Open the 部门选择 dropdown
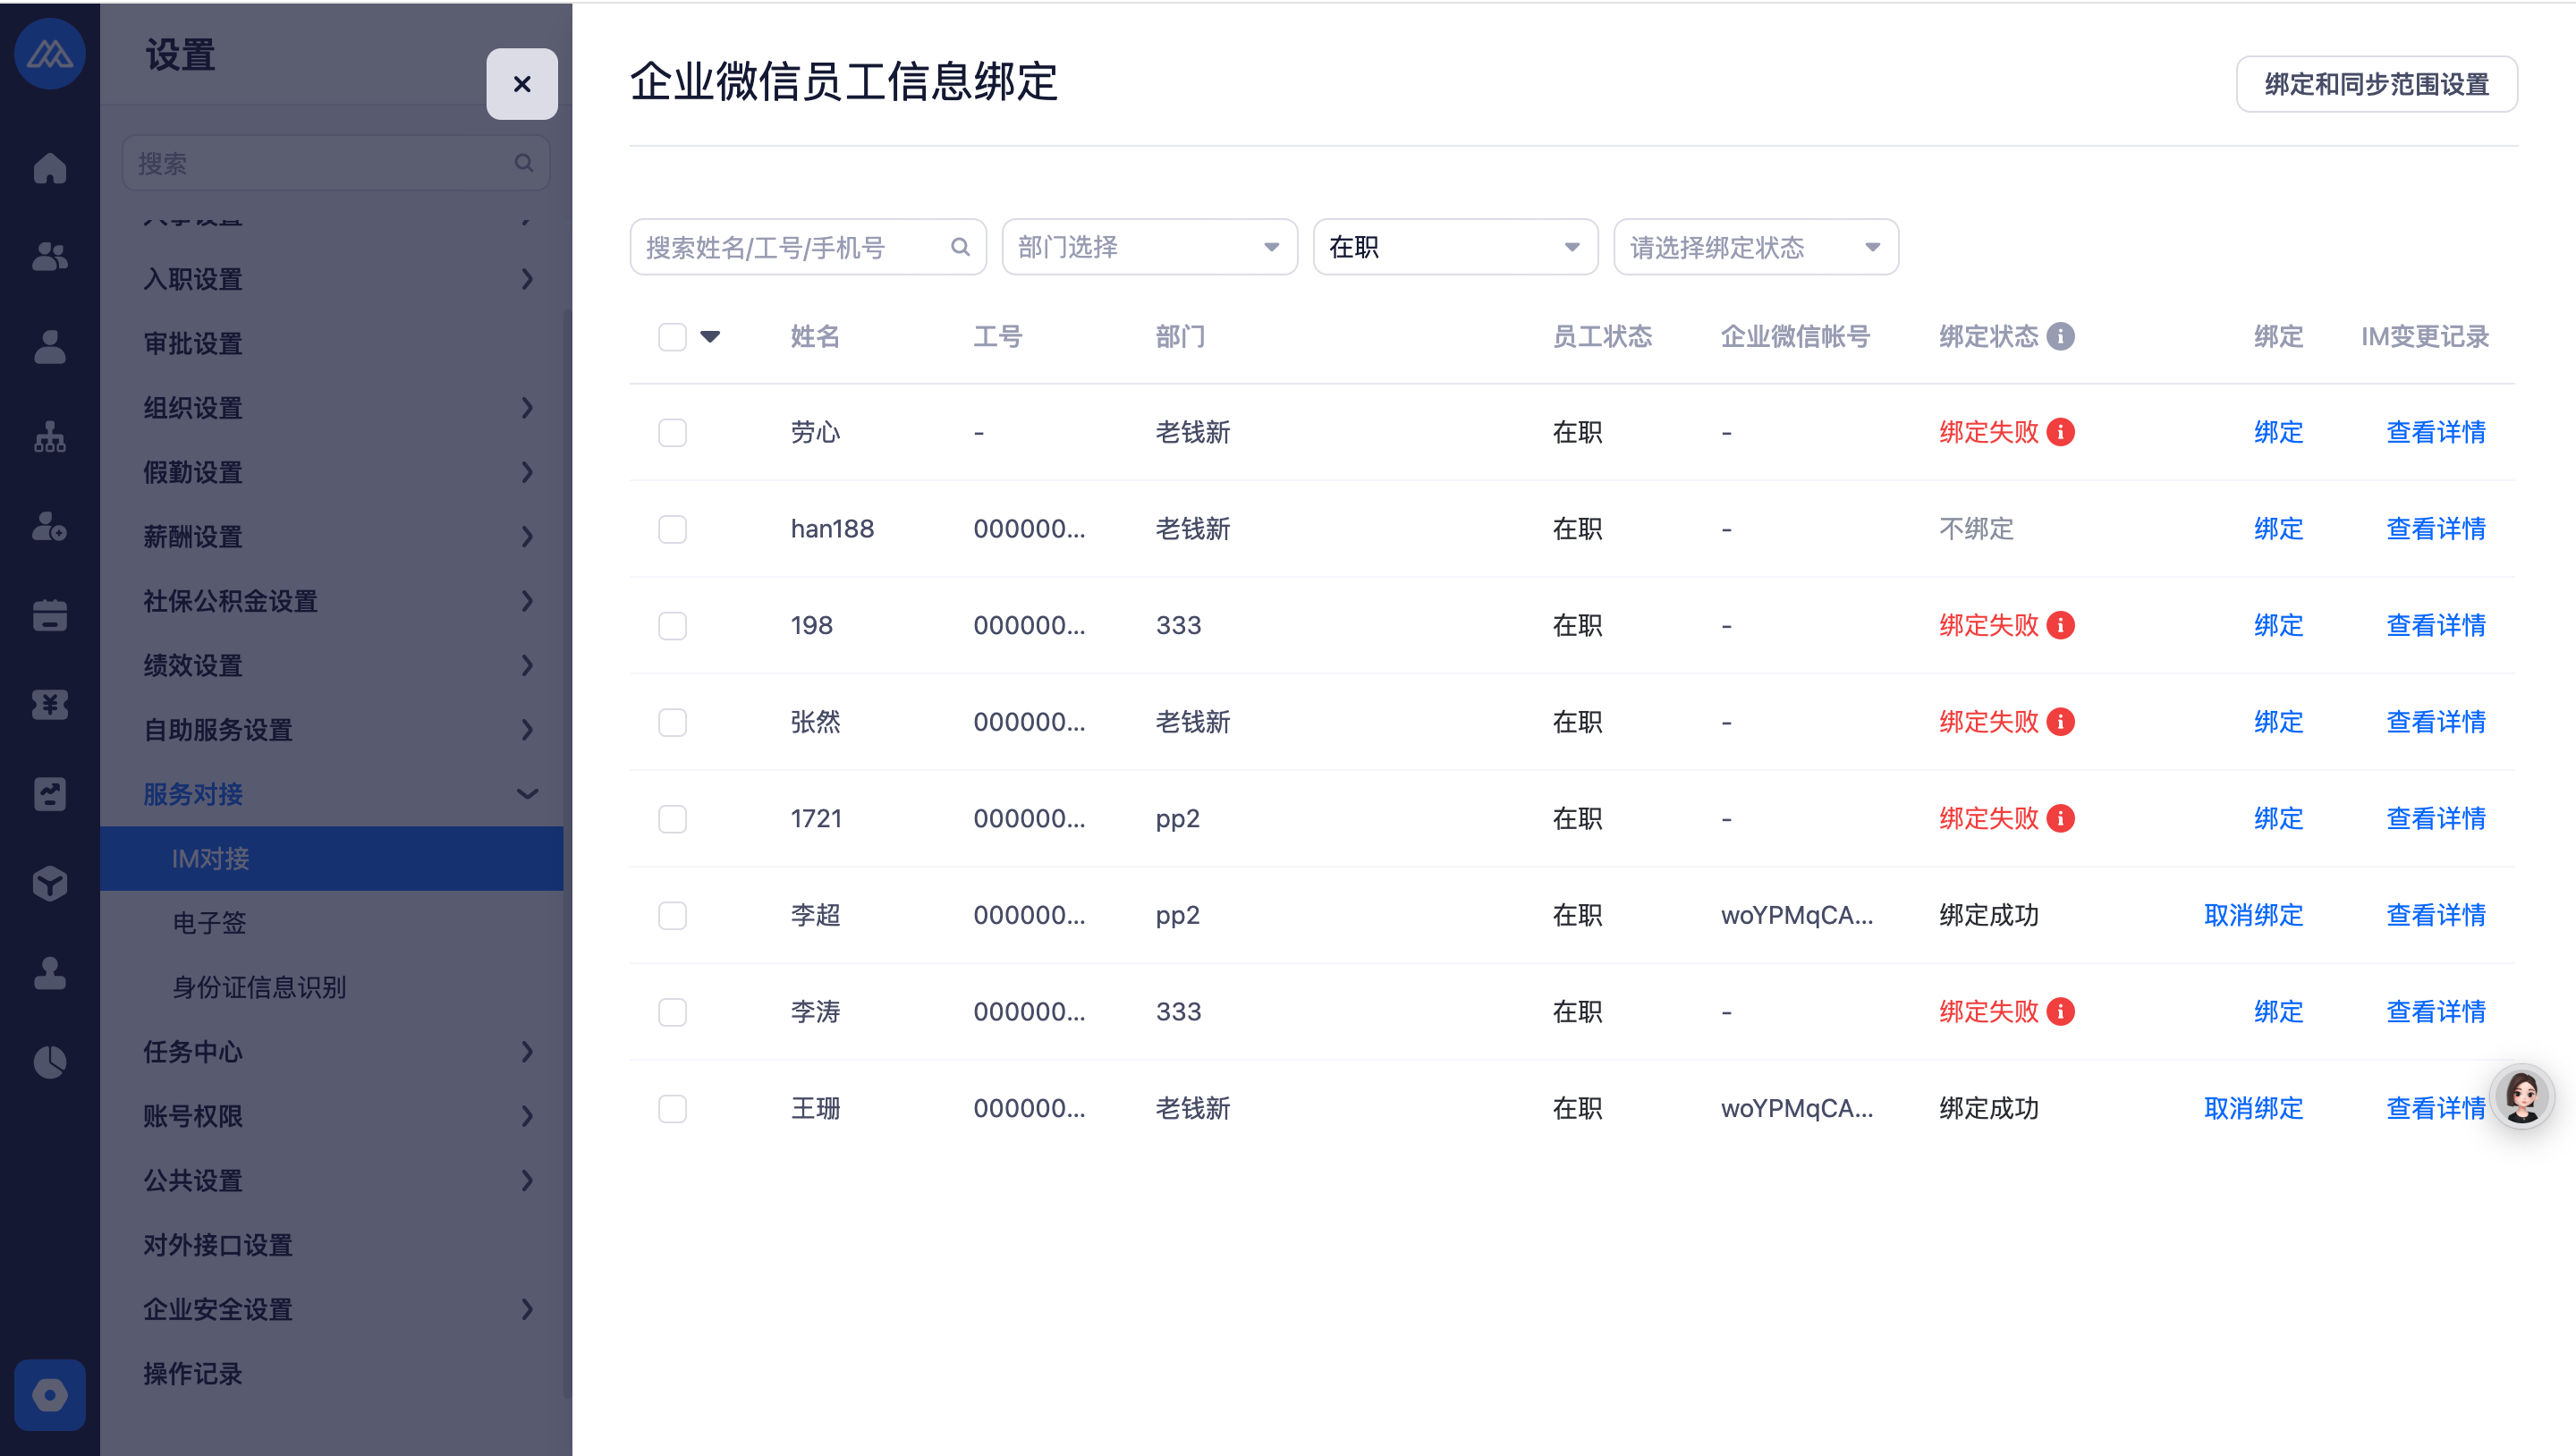 point(1149,247)
